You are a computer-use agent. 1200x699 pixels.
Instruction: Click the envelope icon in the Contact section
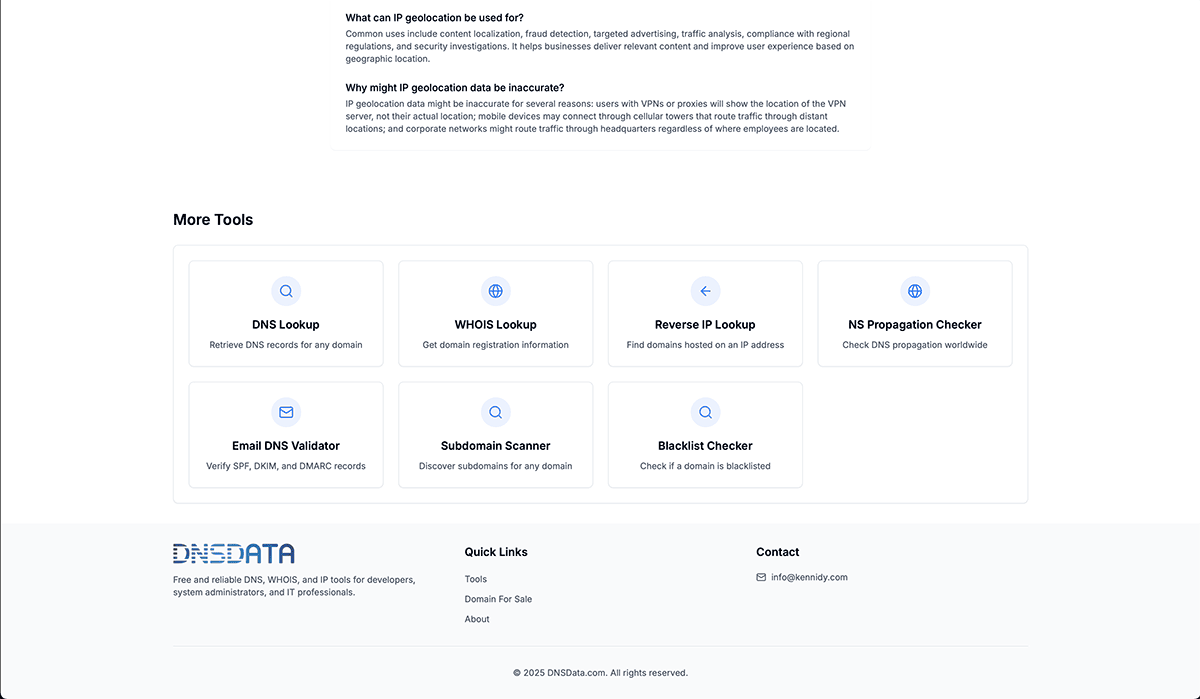pyautogui.click(x=761, y=577)
